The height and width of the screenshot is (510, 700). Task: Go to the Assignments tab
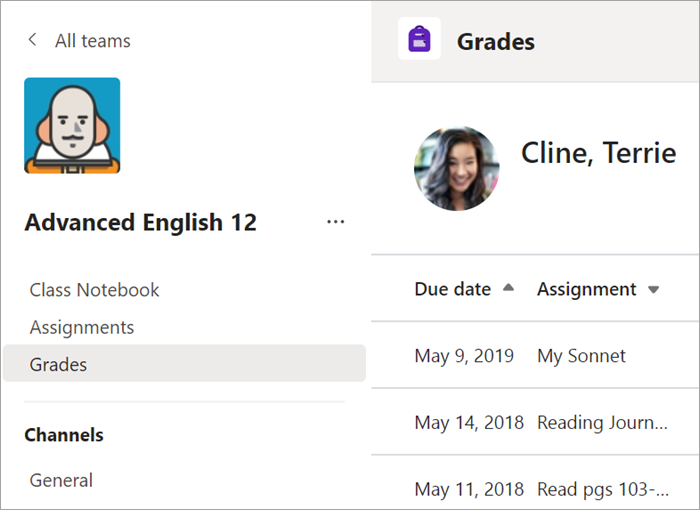tap(81, 327)
